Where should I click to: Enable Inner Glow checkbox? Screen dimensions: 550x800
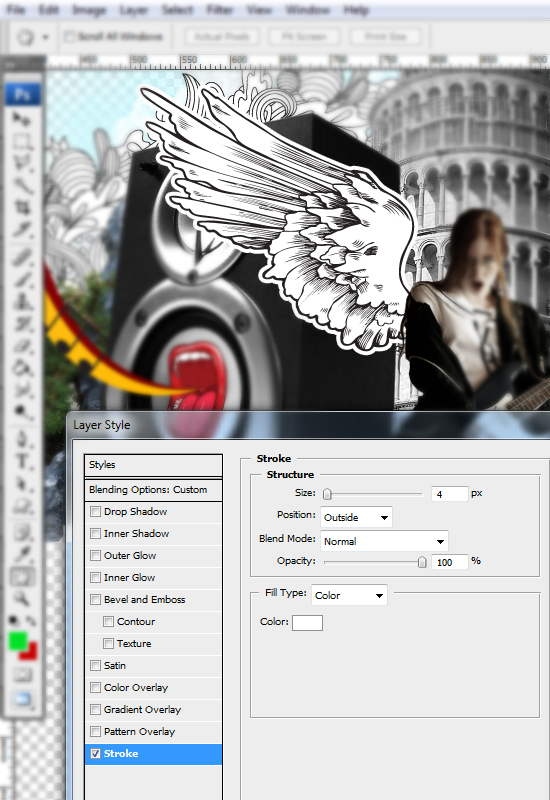95,577
